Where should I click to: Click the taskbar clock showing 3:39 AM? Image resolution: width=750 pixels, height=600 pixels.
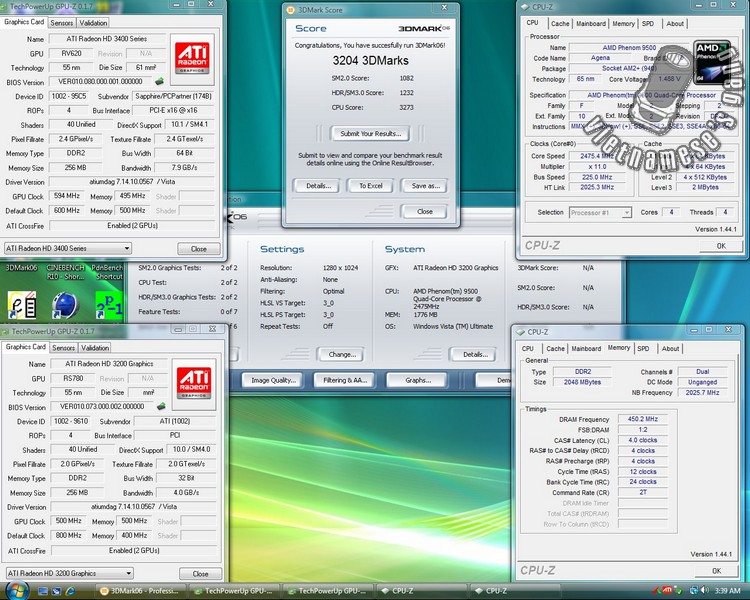click(727, 591)
